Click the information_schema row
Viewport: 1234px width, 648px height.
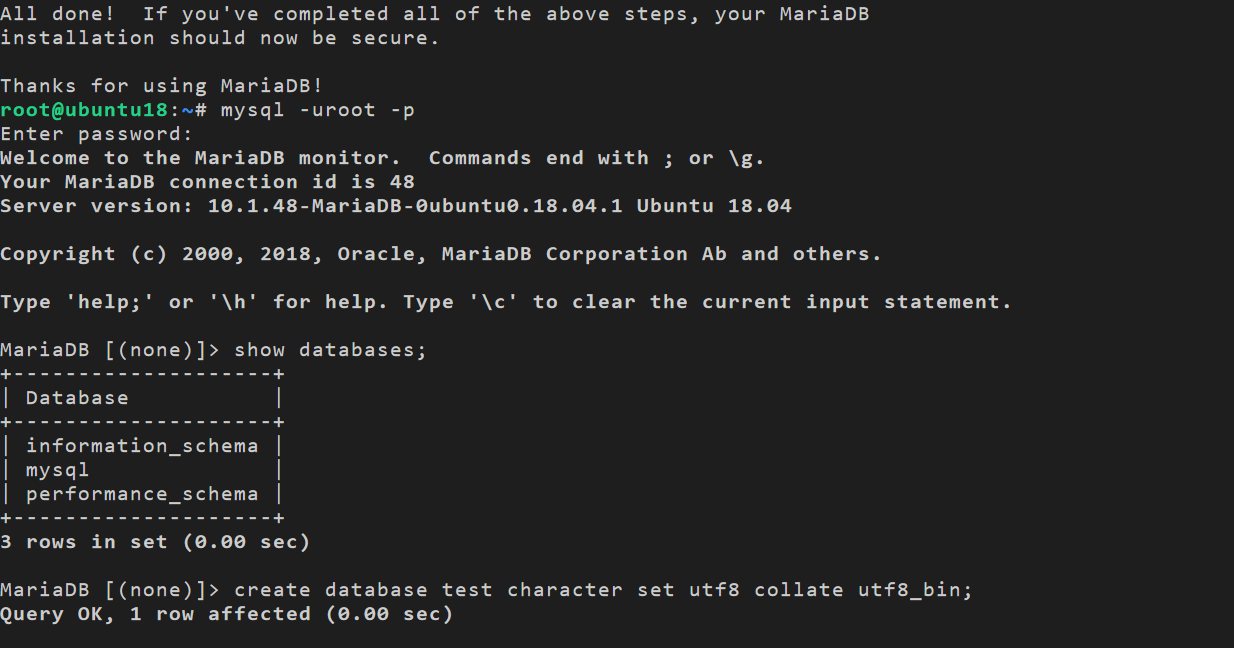point(142,446)
